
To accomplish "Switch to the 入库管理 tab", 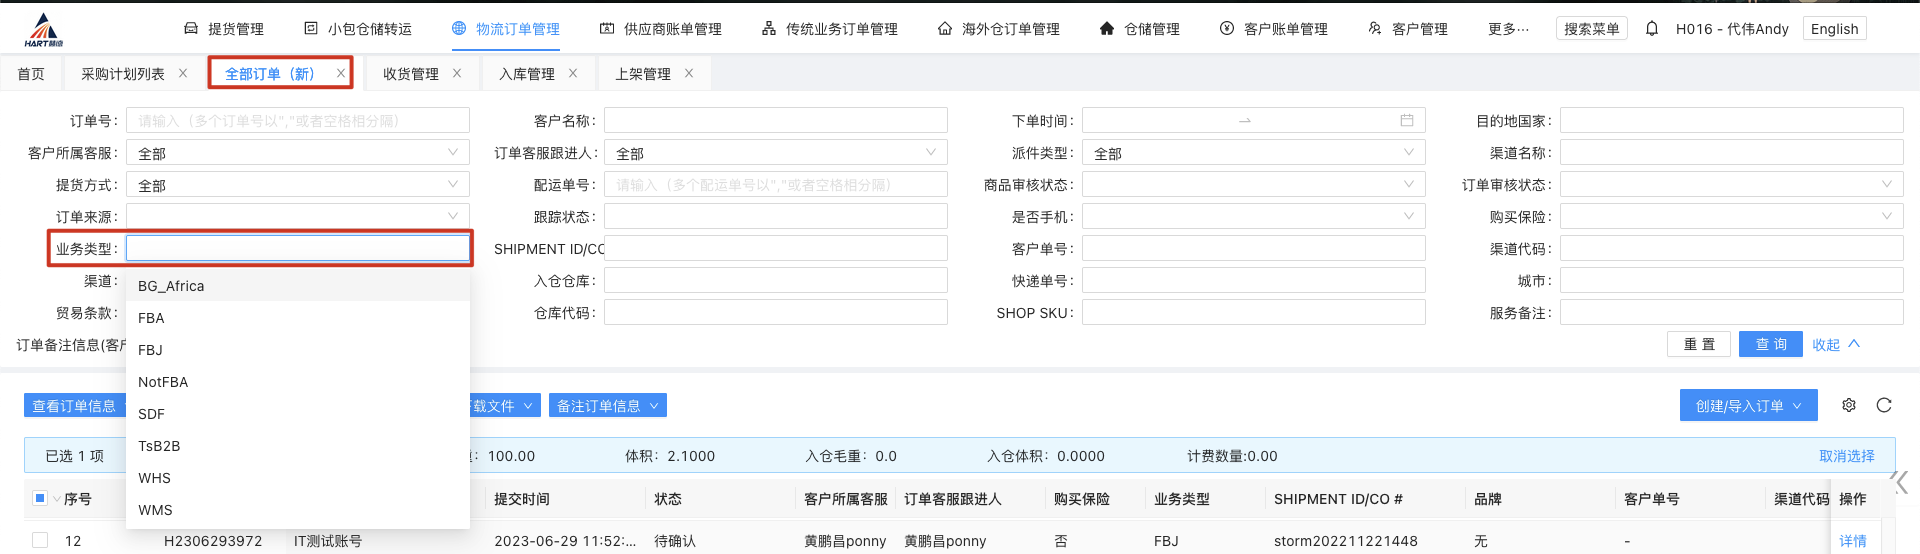I will pos(527,74).
